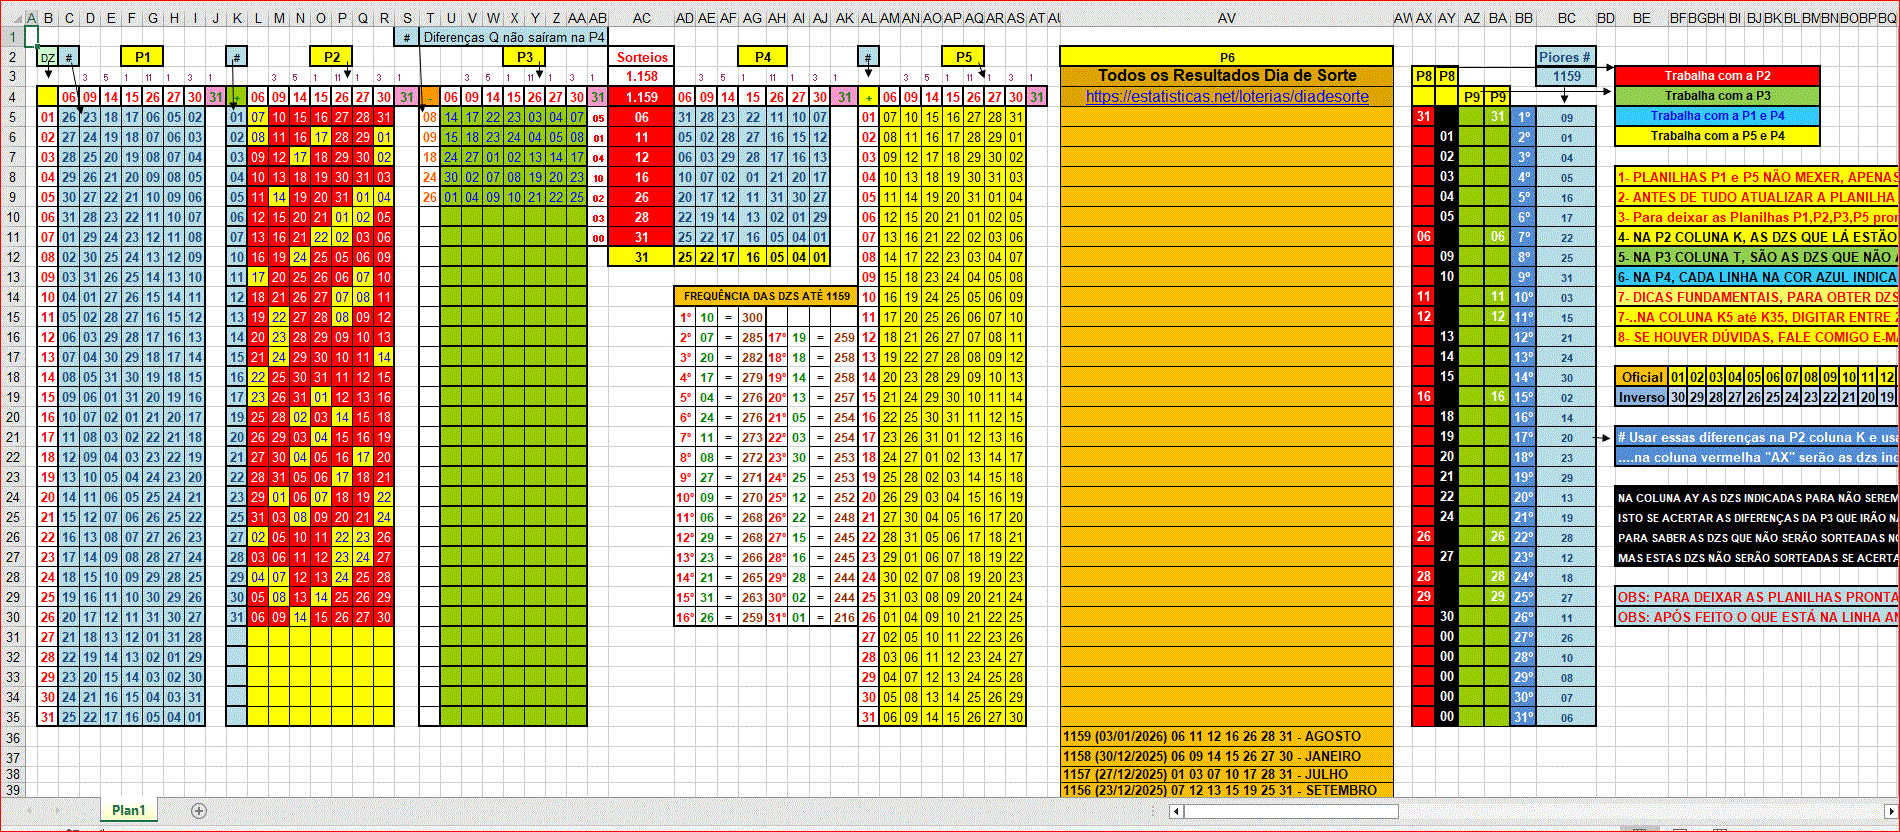1900x832 pixels.
Task: Select column AC header
Action: (642, 18)
